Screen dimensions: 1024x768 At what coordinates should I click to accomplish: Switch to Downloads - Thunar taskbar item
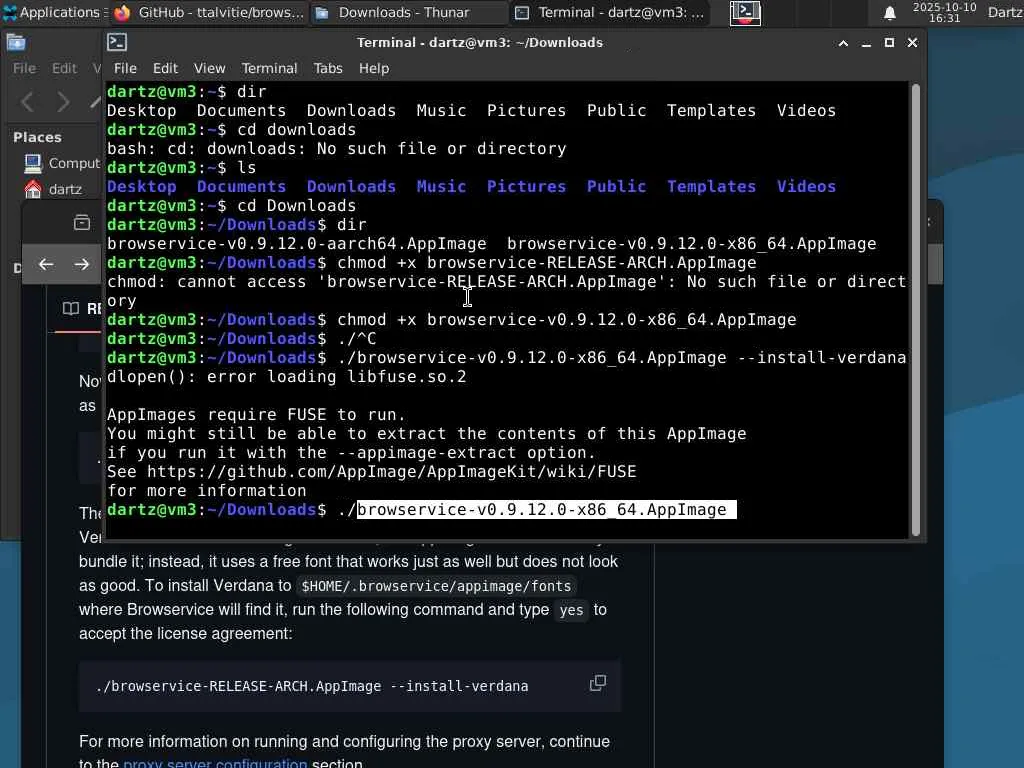406,12
